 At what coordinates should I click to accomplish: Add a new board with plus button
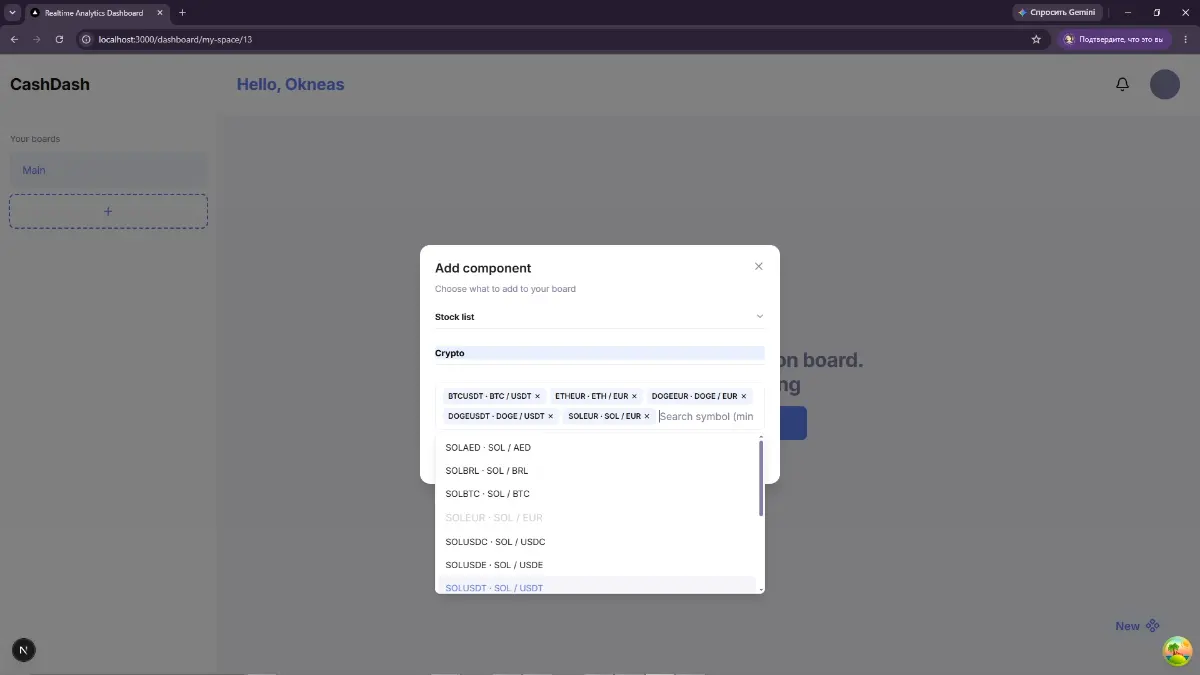coord(108,211)
